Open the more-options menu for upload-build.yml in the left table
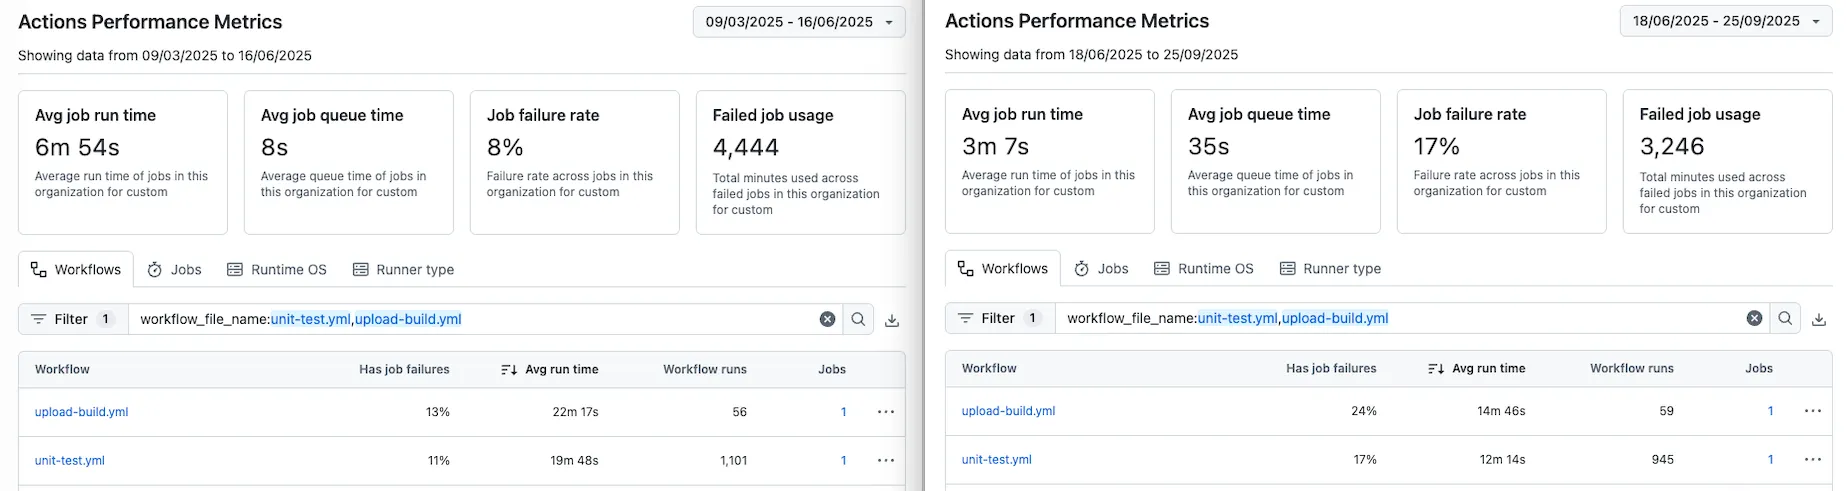 coord(886,412)
